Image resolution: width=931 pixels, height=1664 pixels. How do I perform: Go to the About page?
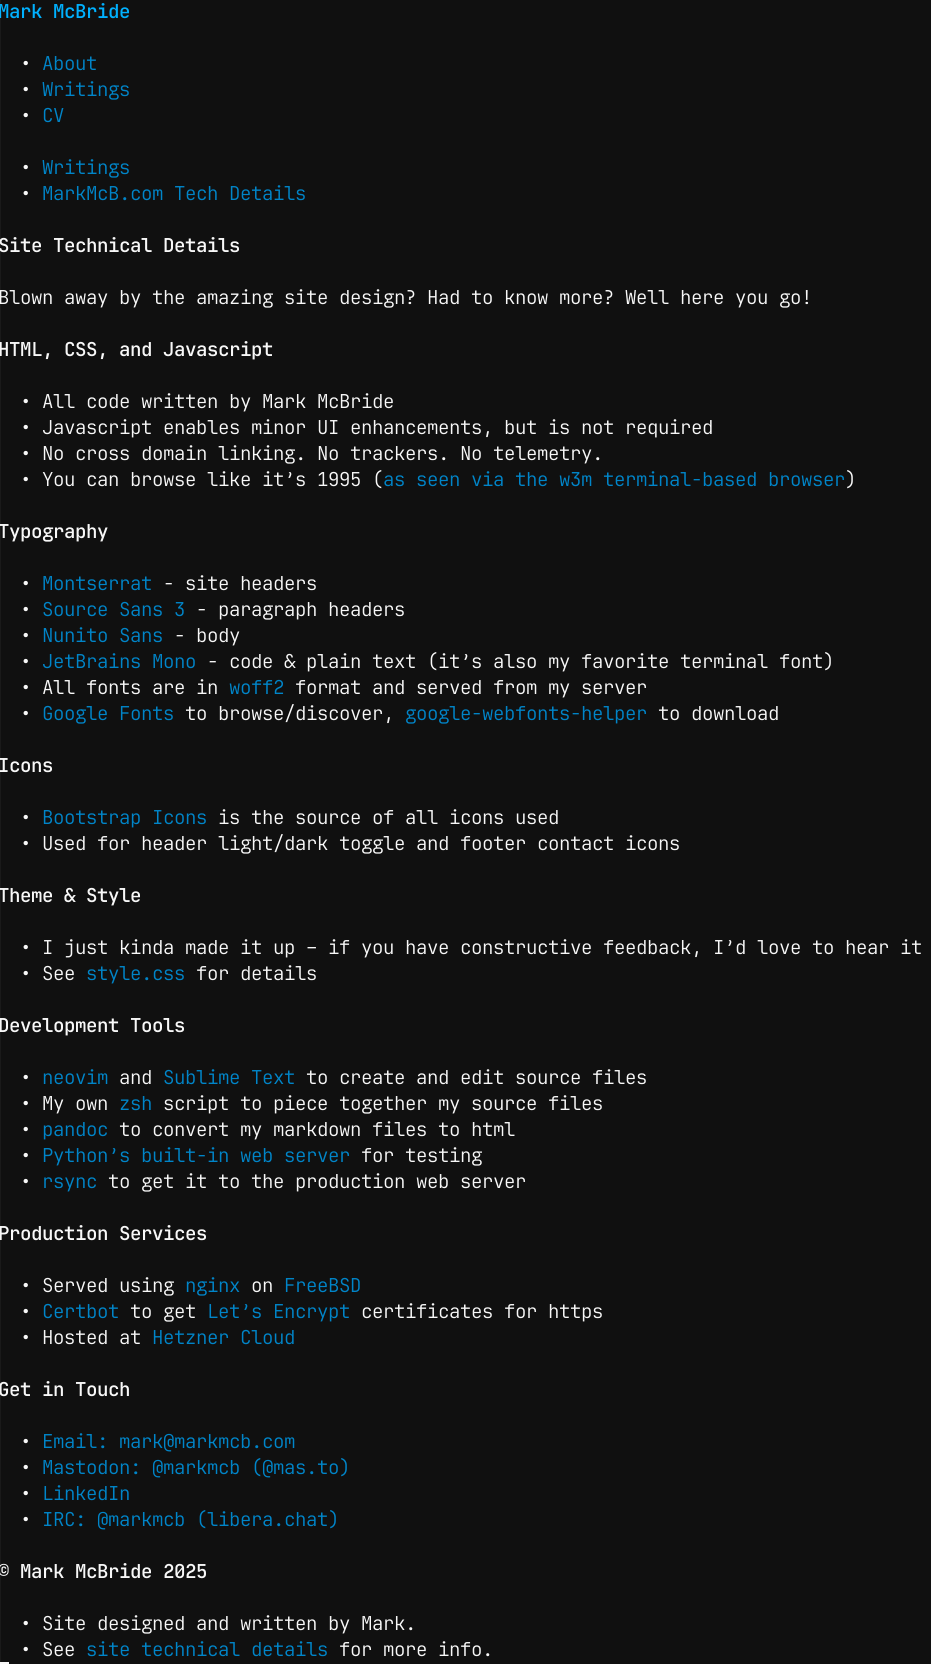click(69, 64)
